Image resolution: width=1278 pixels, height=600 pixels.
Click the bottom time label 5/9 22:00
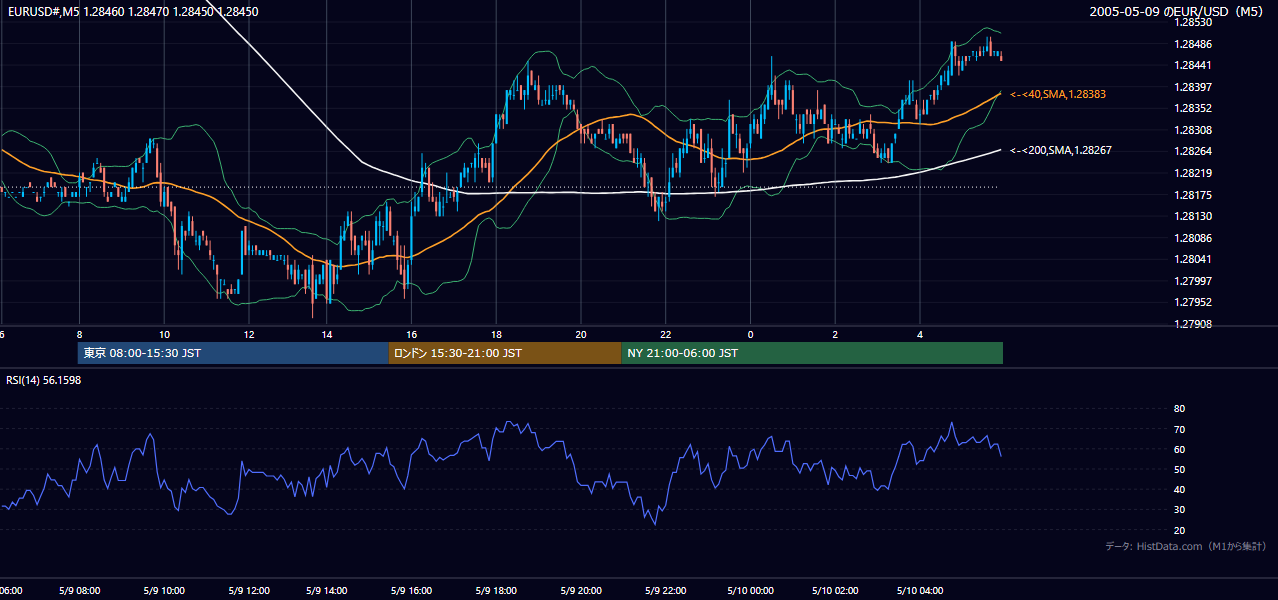coord(666,591)
